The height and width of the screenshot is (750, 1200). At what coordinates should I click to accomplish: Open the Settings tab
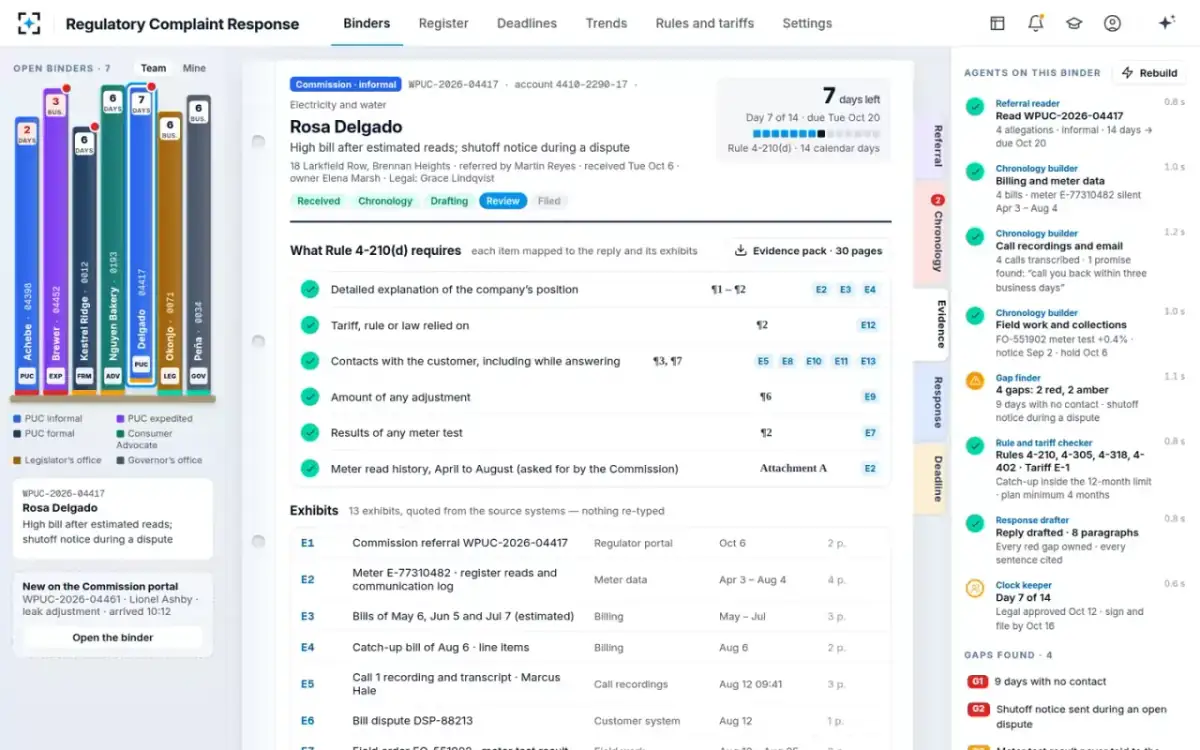point(807,23)
